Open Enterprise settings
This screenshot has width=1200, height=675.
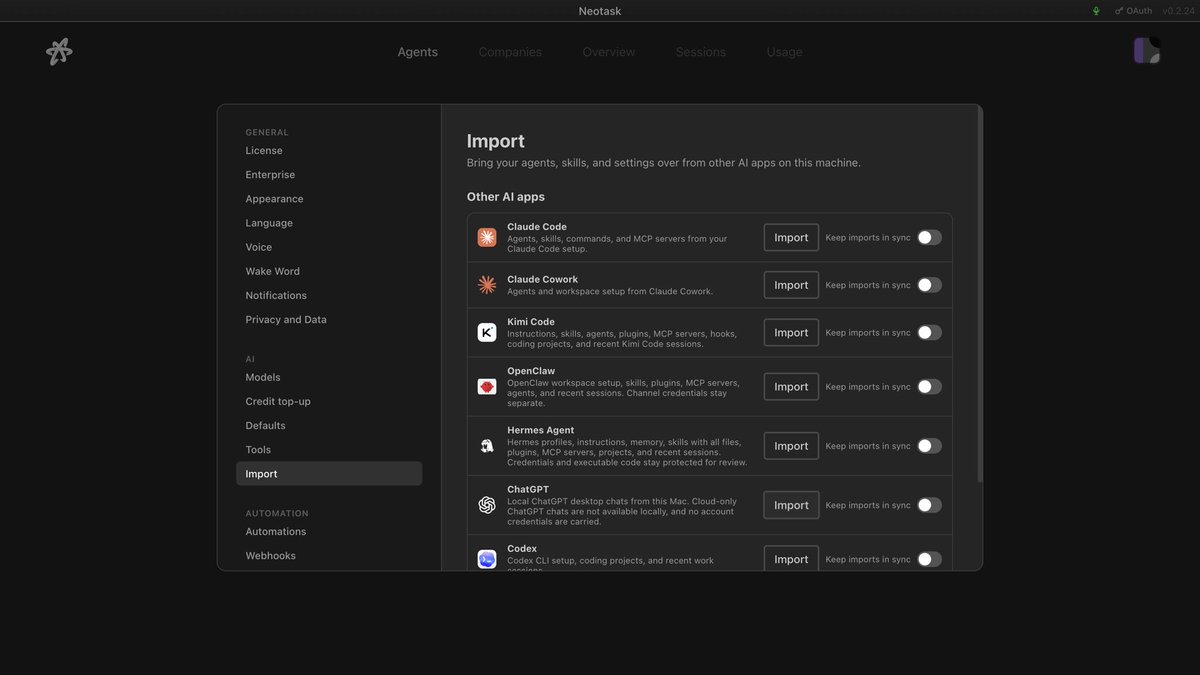tap(329, 175)
